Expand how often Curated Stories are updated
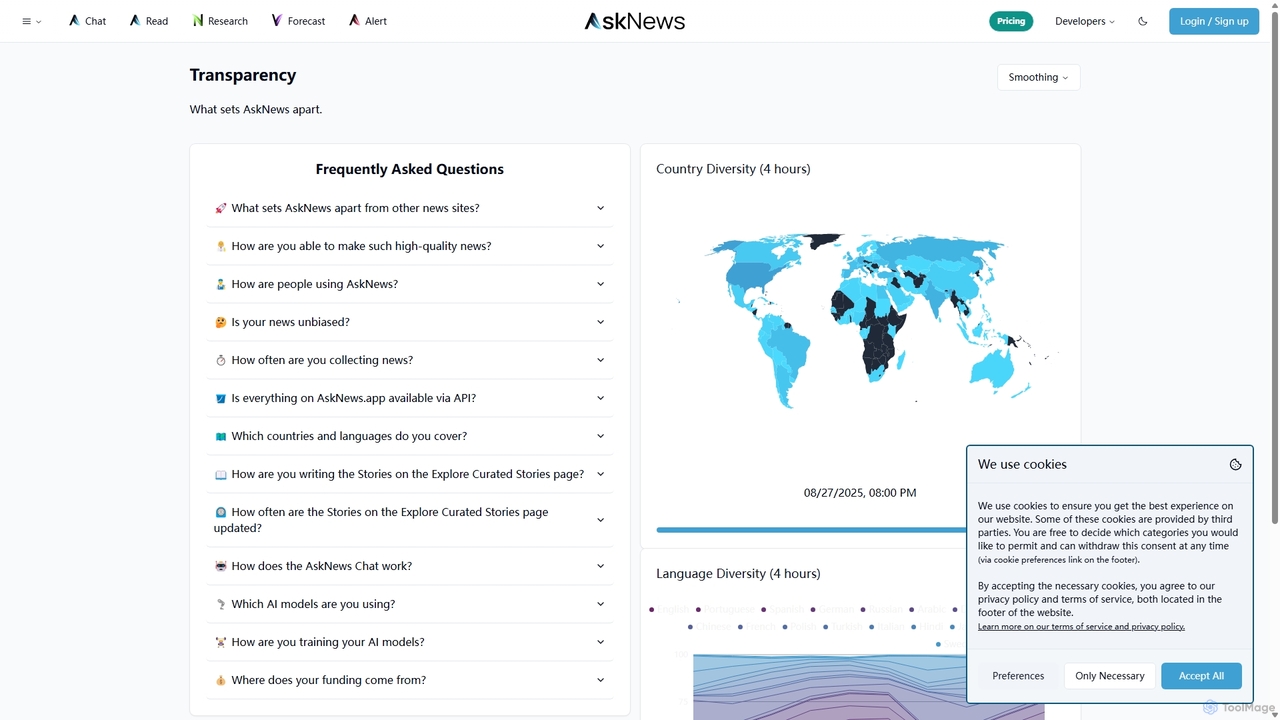This screenshot has width=1280, height=720. point(410,520)
